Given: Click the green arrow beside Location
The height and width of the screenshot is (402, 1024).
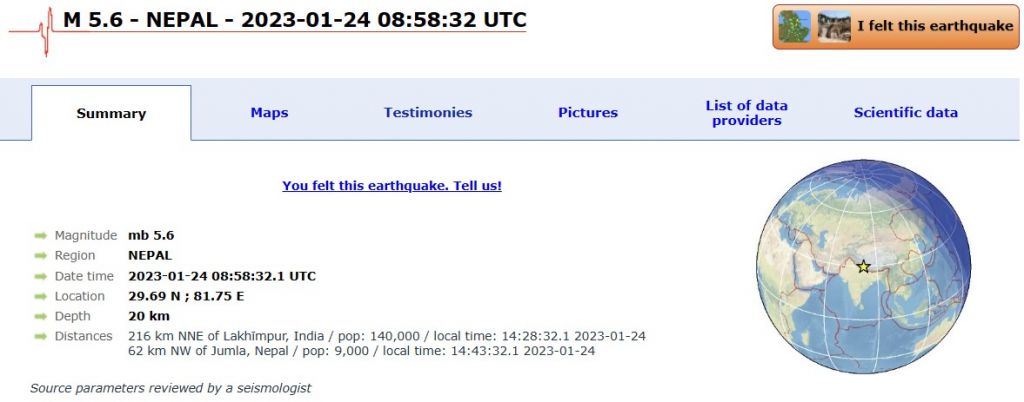Looking at the screenshot, I should pyautogui.click(x=40, y=296).
